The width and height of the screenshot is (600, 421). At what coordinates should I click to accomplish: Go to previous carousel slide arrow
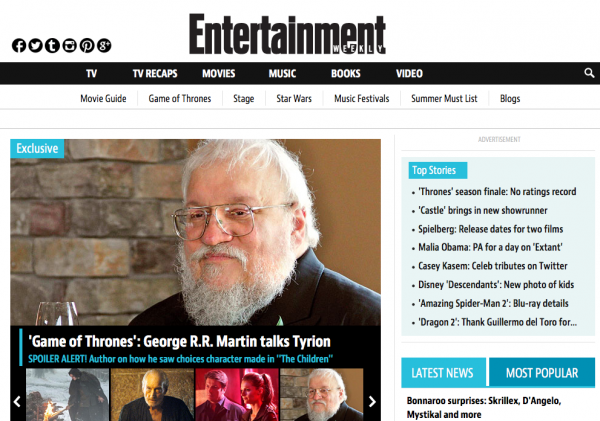(17, 401)
